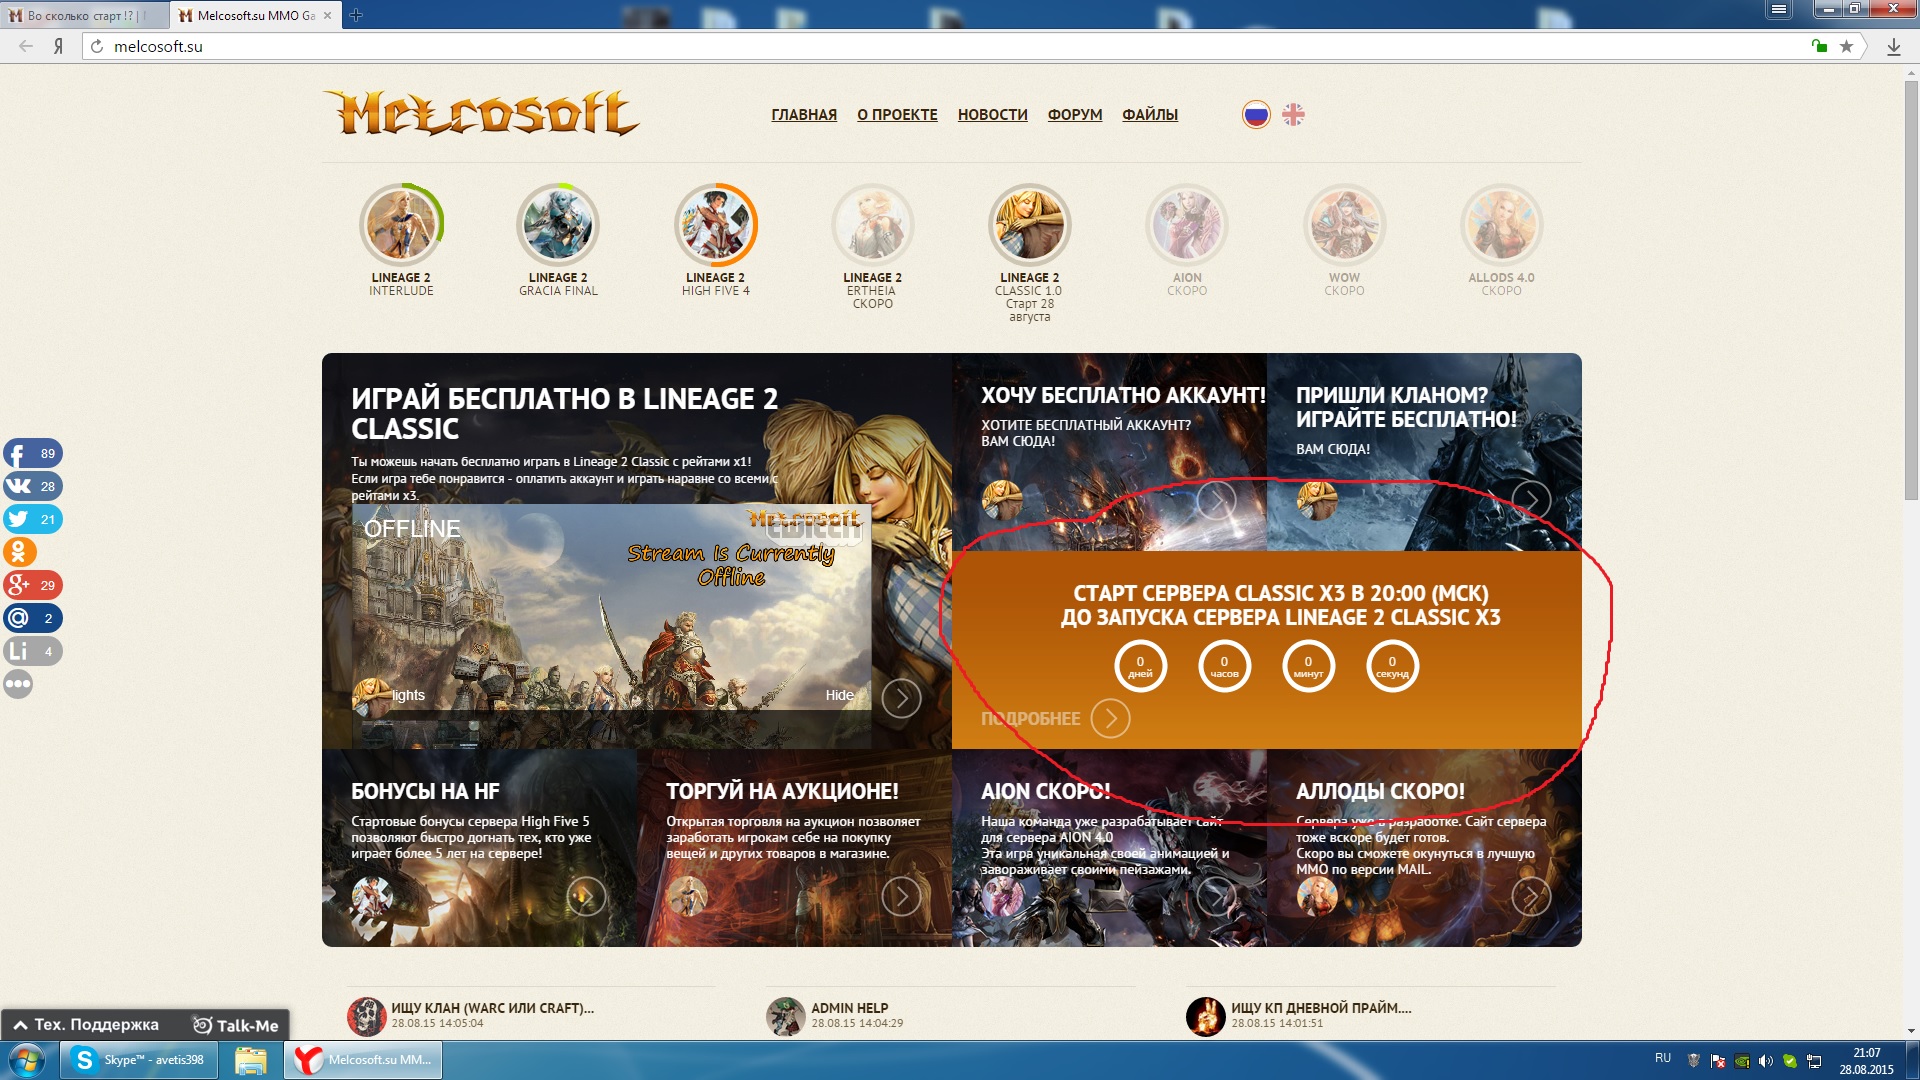Viewport: 1920px width, 1080px height.
Task: Open О ПРОЕКТЕ menu item
Action: click(x=897, y=115)
